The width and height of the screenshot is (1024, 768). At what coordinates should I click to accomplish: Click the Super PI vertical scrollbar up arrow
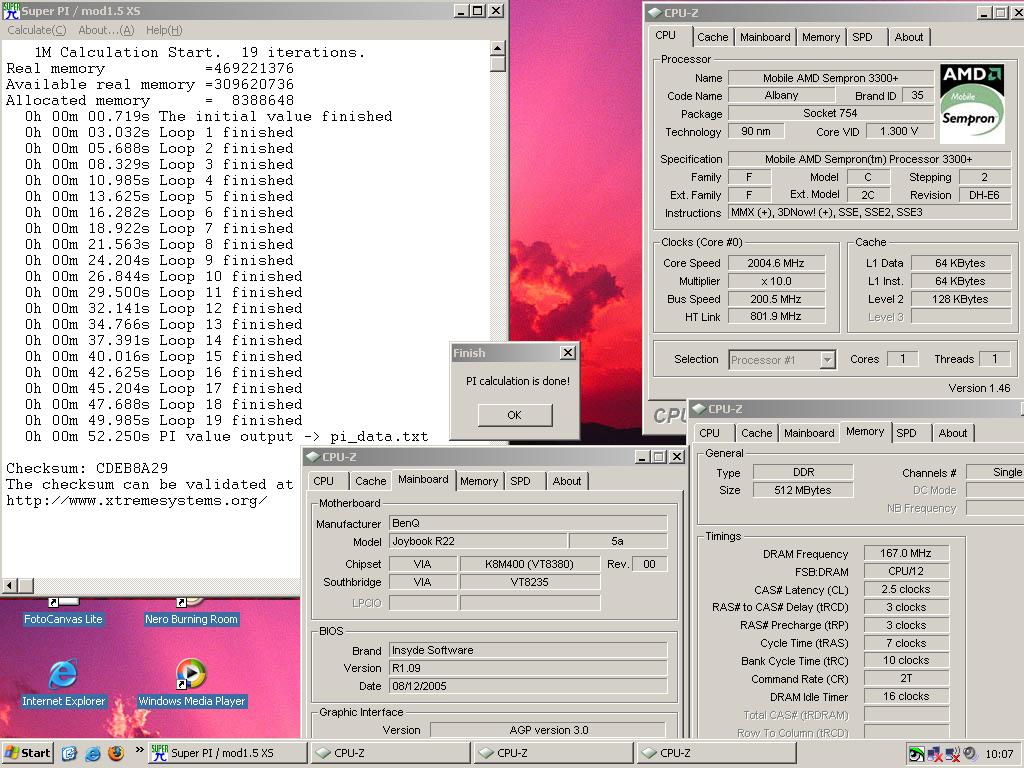point(498,48)
